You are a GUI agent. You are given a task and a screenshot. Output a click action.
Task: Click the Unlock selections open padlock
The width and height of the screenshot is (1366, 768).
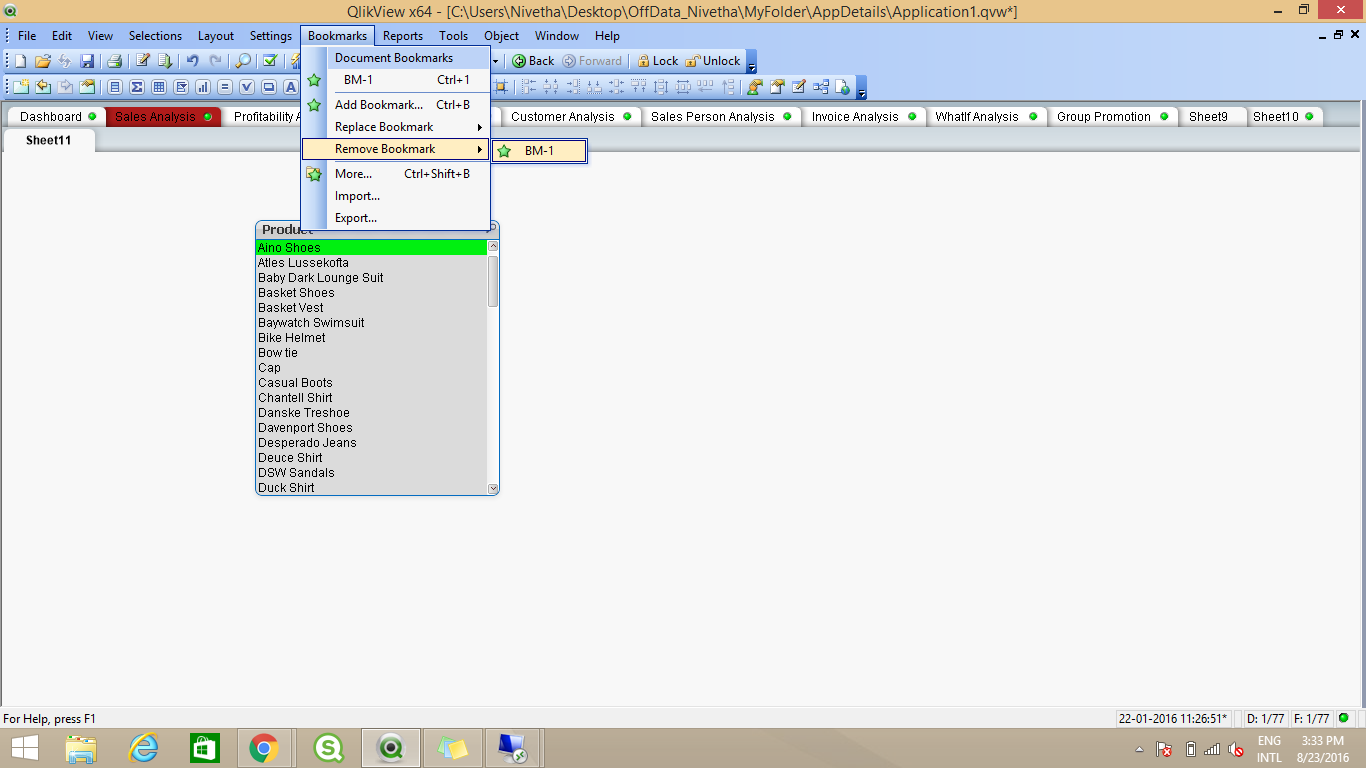[713, 61]
